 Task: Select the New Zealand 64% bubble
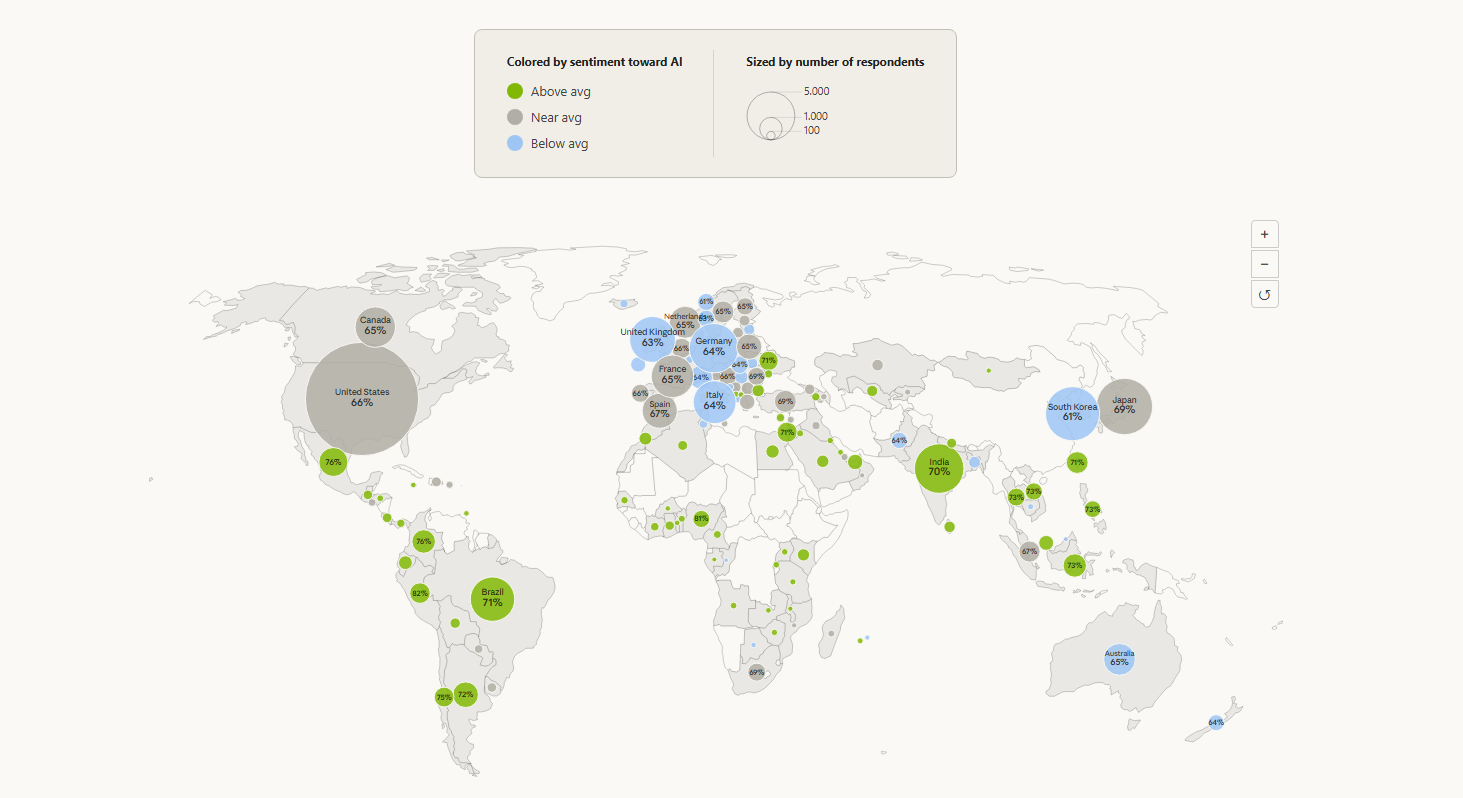pyautogui.click(x=1216, y=722)
